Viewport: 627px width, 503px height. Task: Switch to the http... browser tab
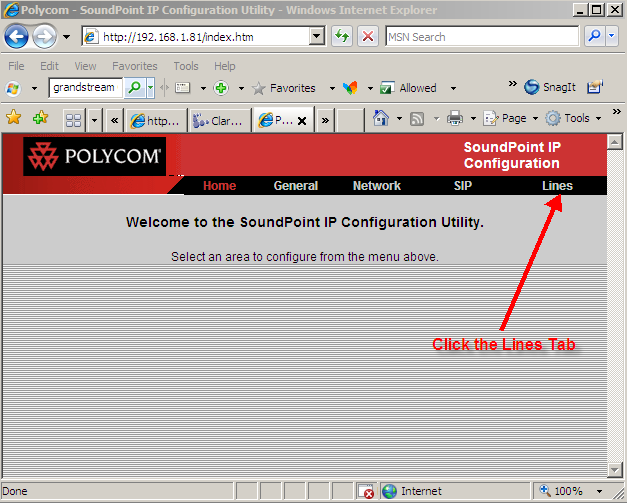(x=156, y=120)
